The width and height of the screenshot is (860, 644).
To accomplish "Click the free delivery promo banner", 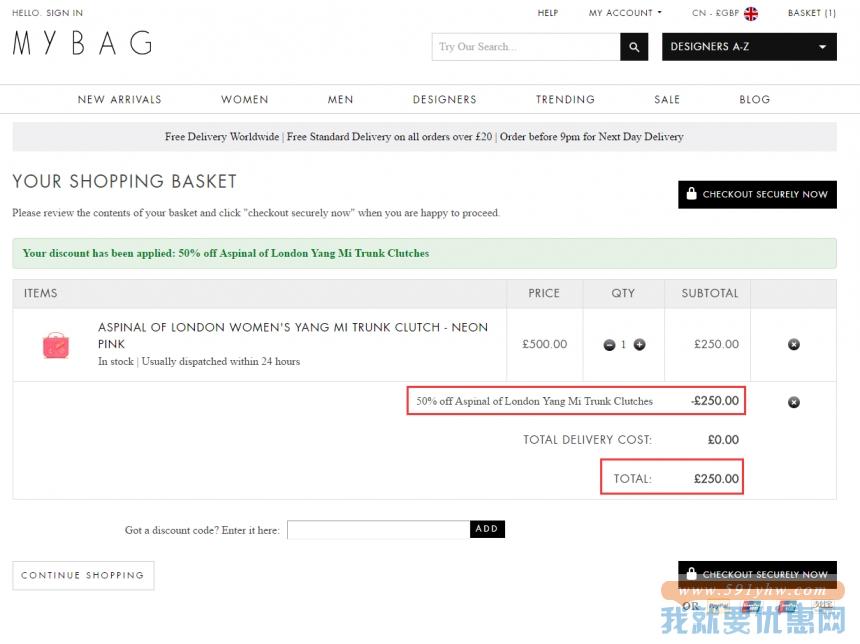I will point(425,137).
